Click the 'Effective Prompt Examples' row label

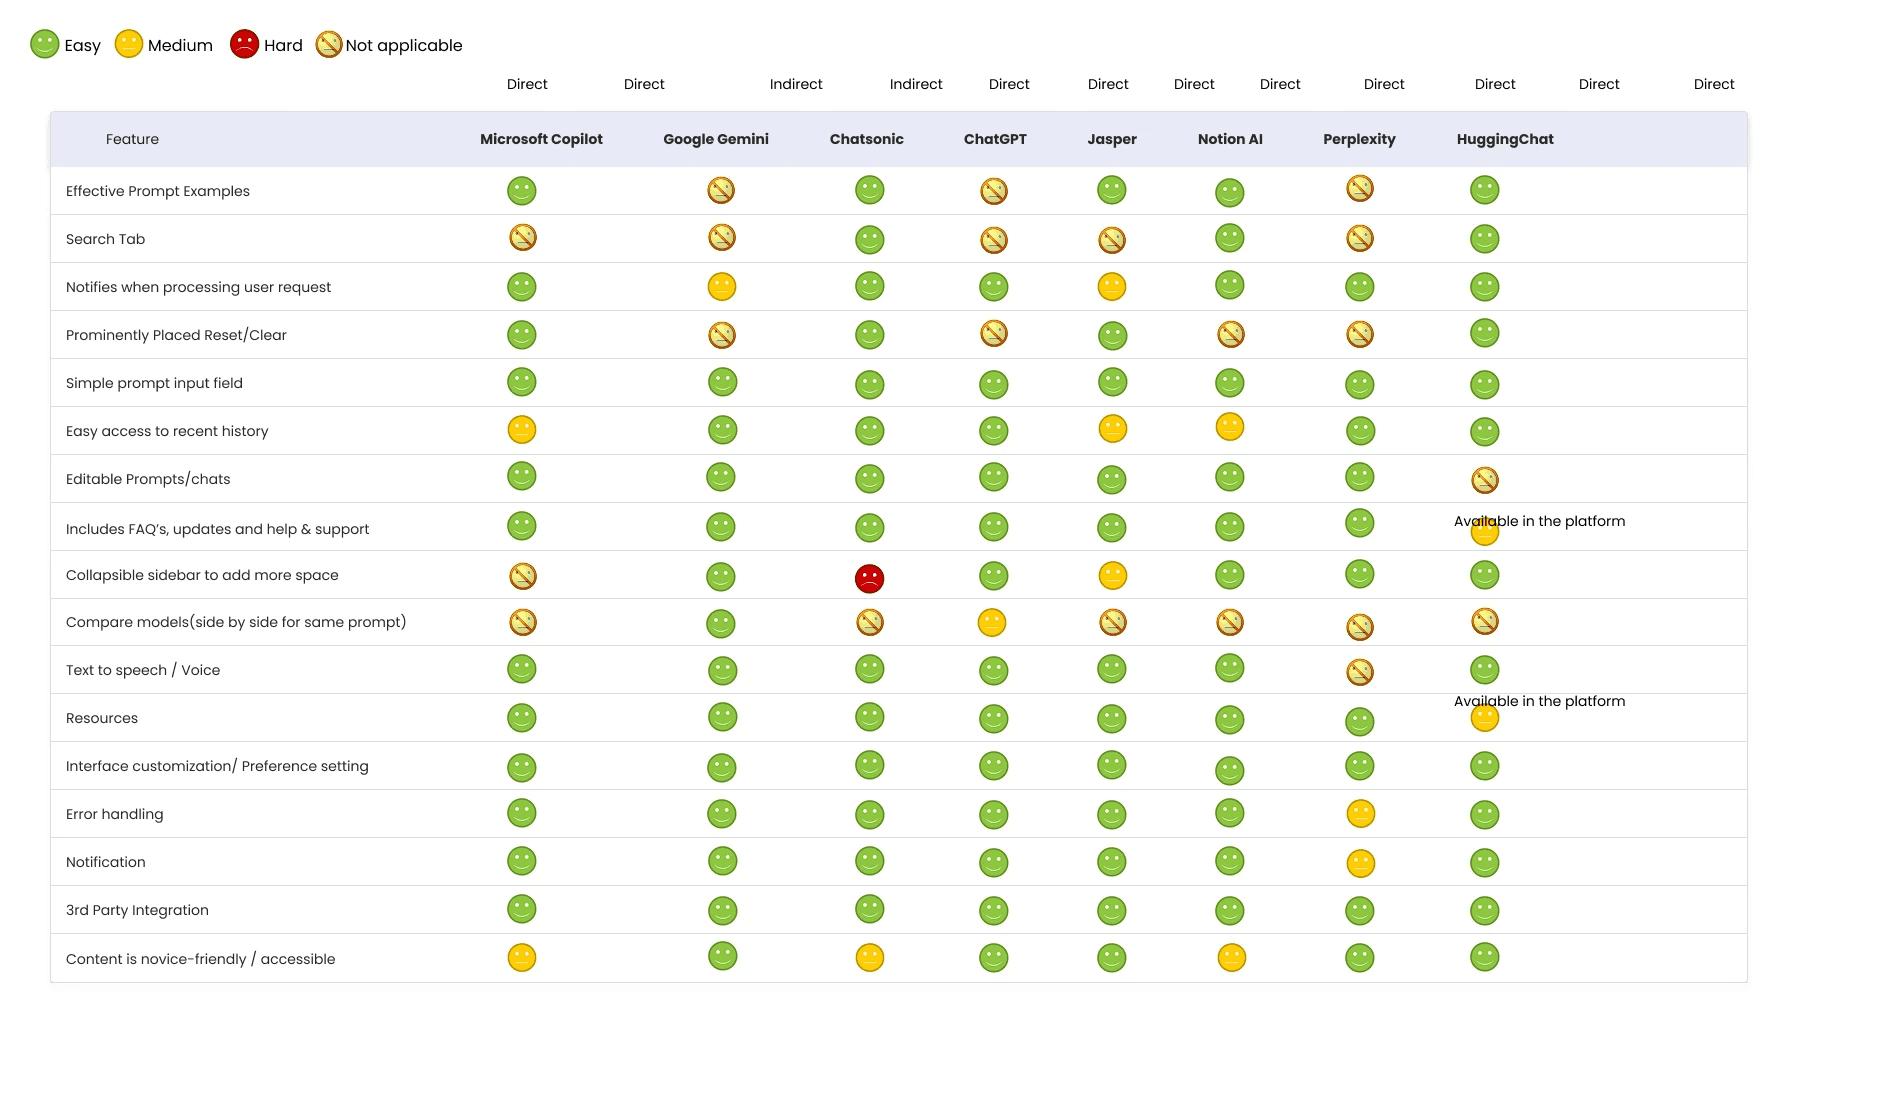158,191
